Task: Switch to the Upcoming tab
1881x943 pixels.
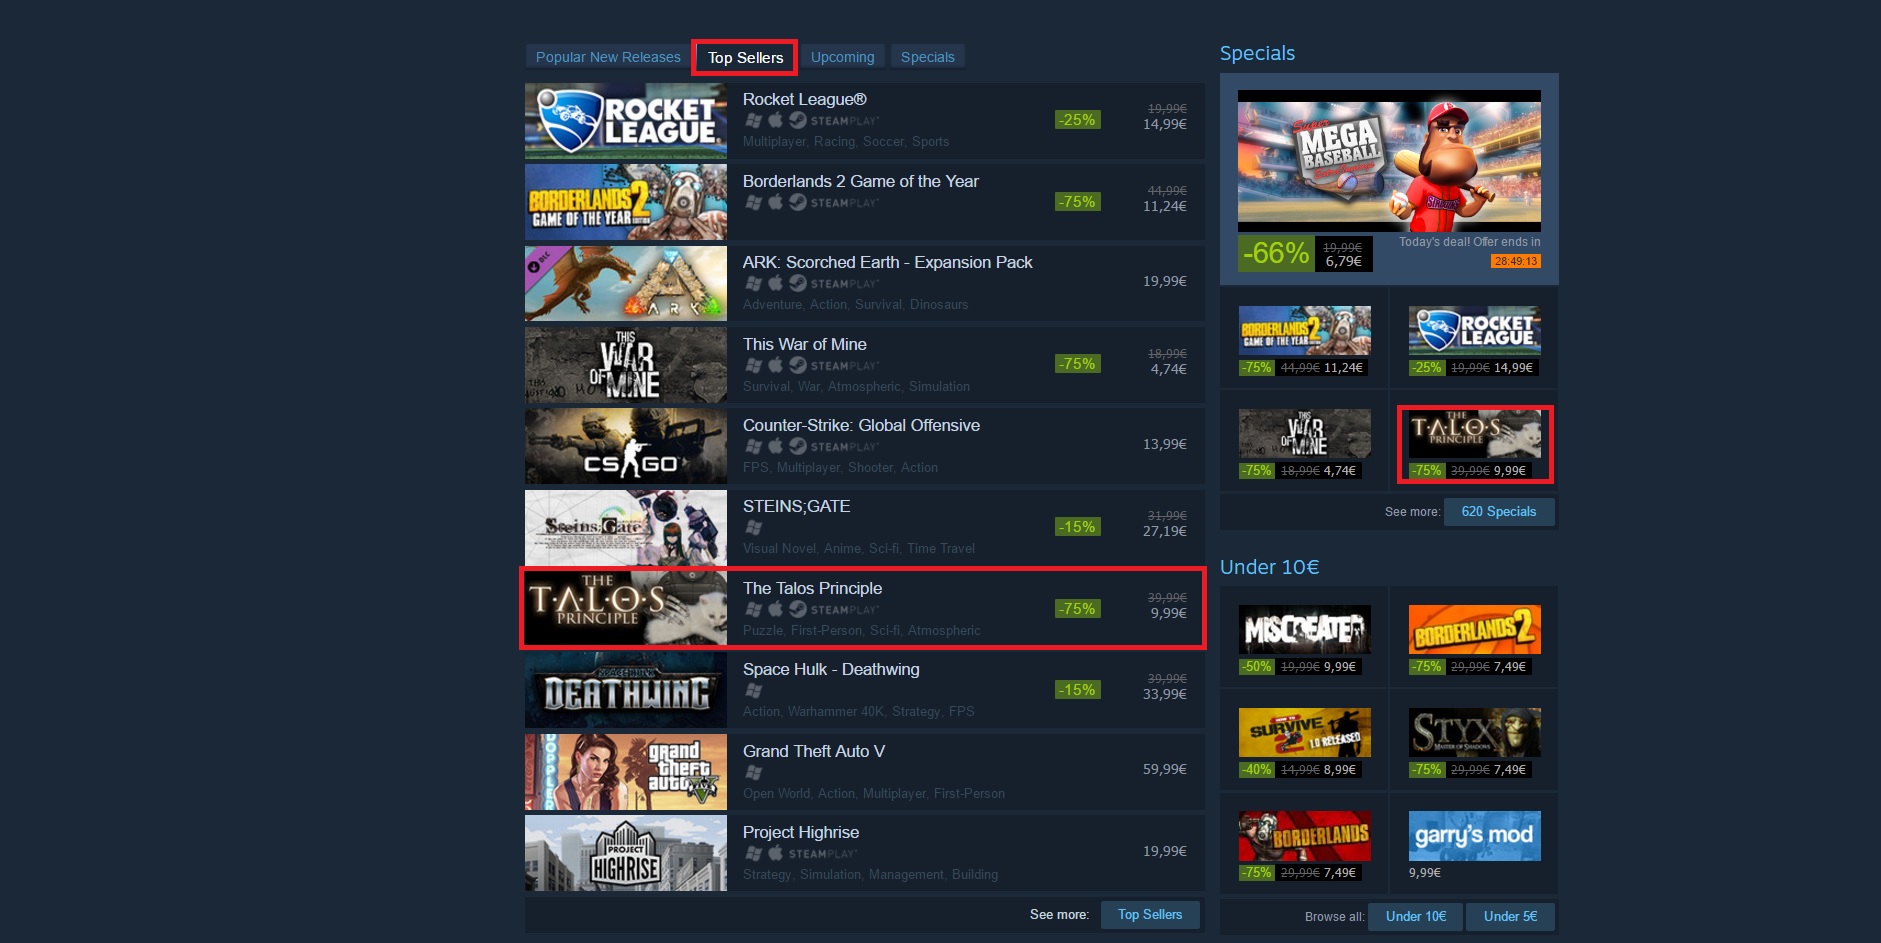Action: [842, 57]
